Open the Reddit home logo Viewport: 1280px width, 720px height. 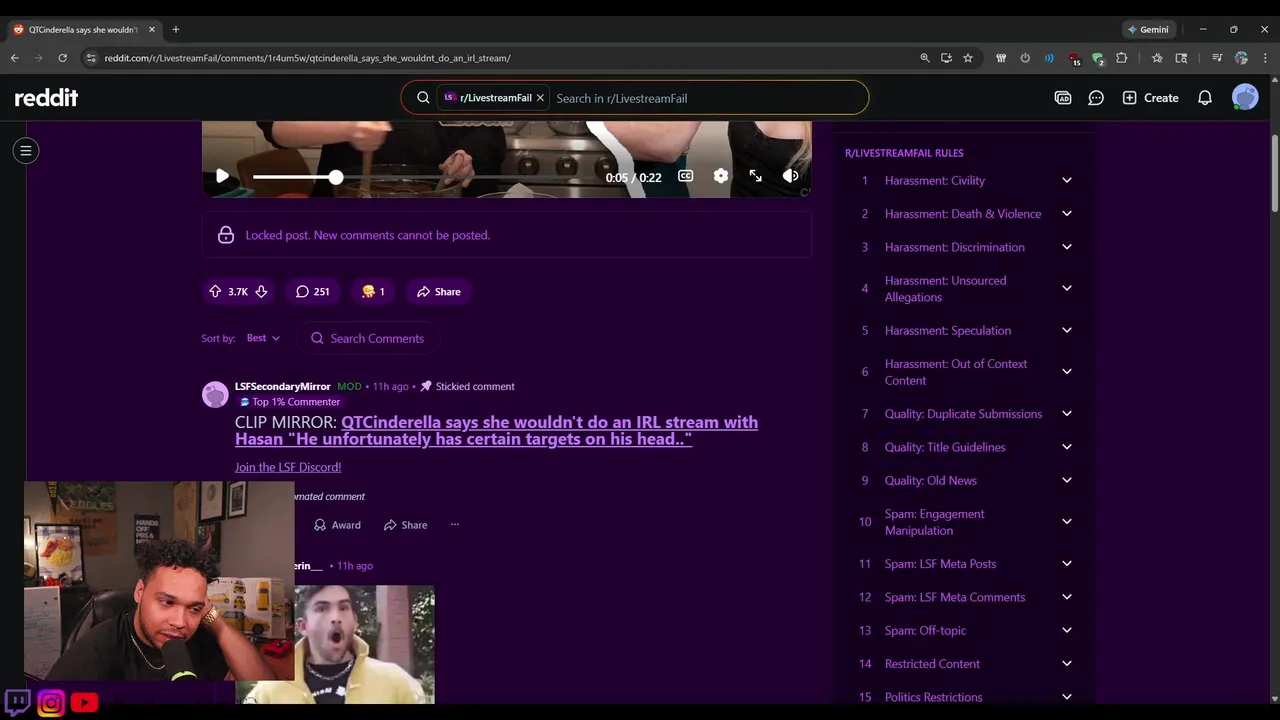pyautogui.click(x=46, y=98)
